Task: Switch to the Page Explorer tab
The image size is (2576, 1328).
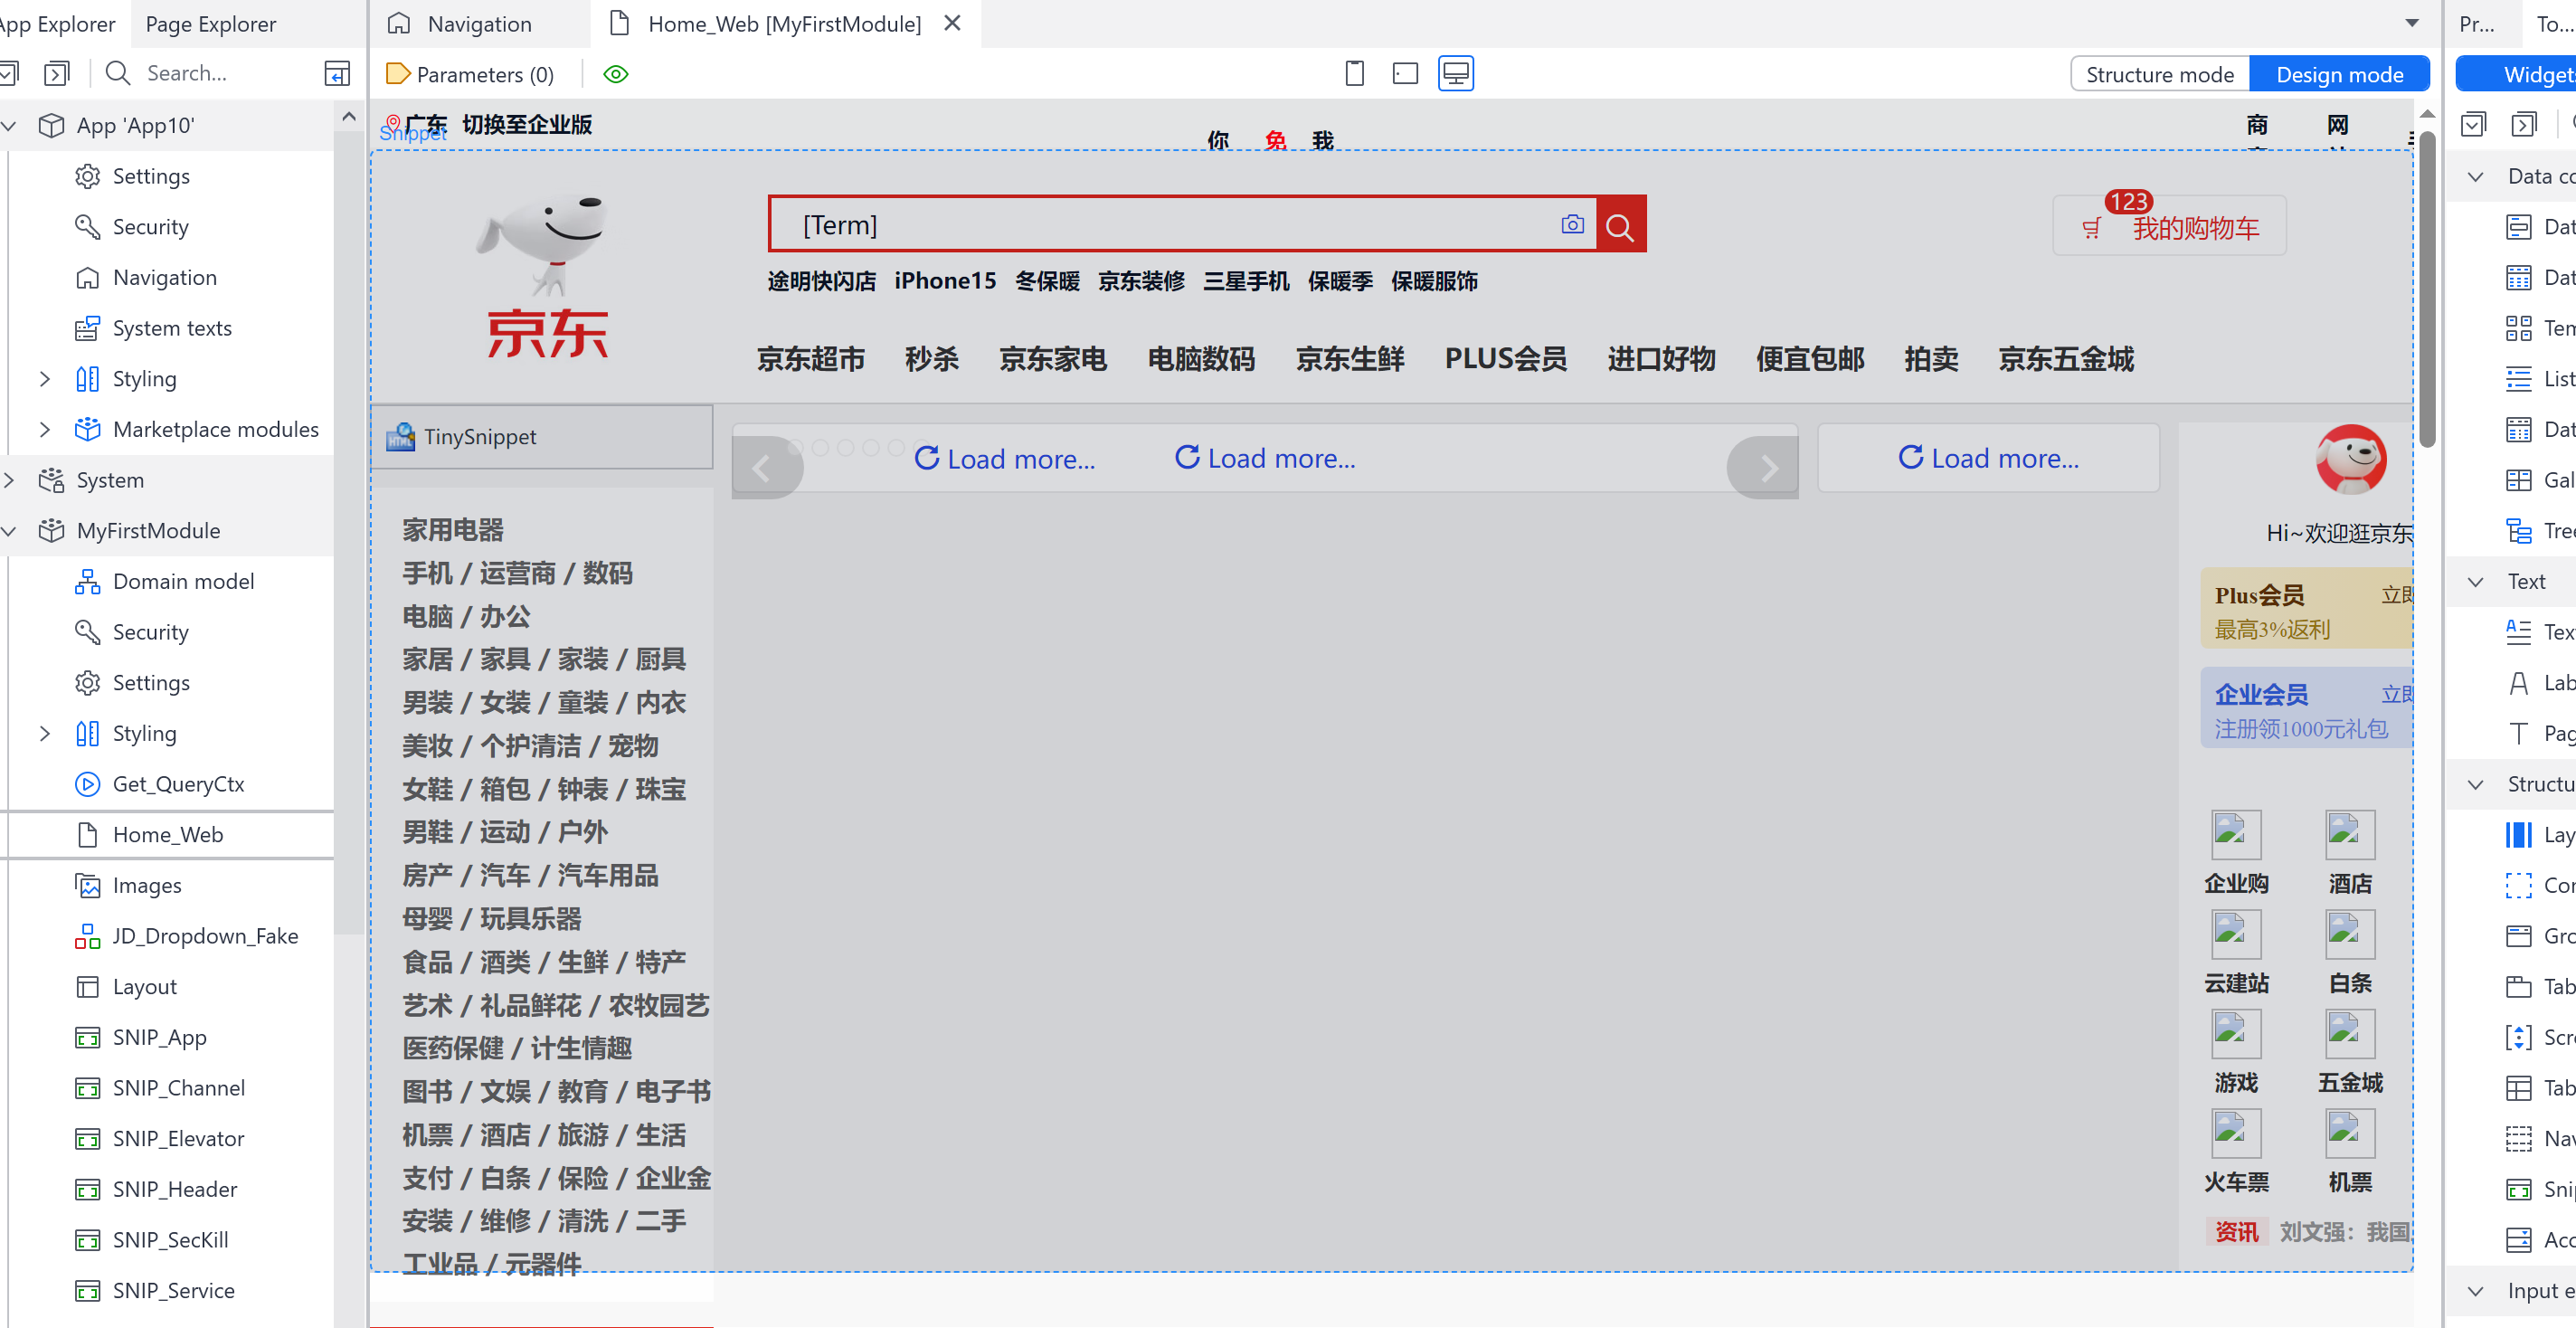Action: [x=211, y=23]
